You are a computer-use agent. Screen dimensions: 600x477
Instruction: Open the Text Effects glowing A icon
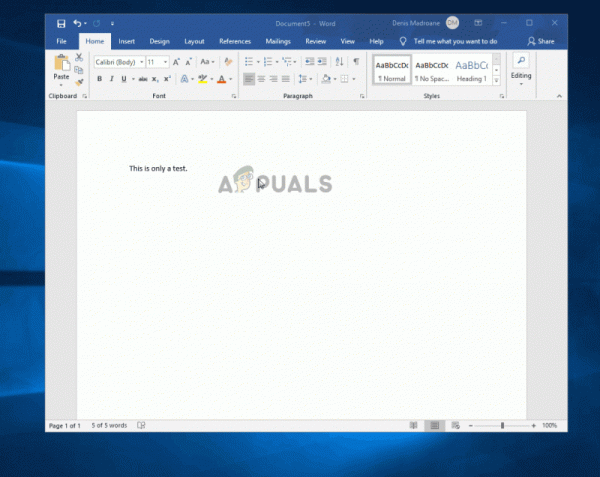(x=184, y=79)
